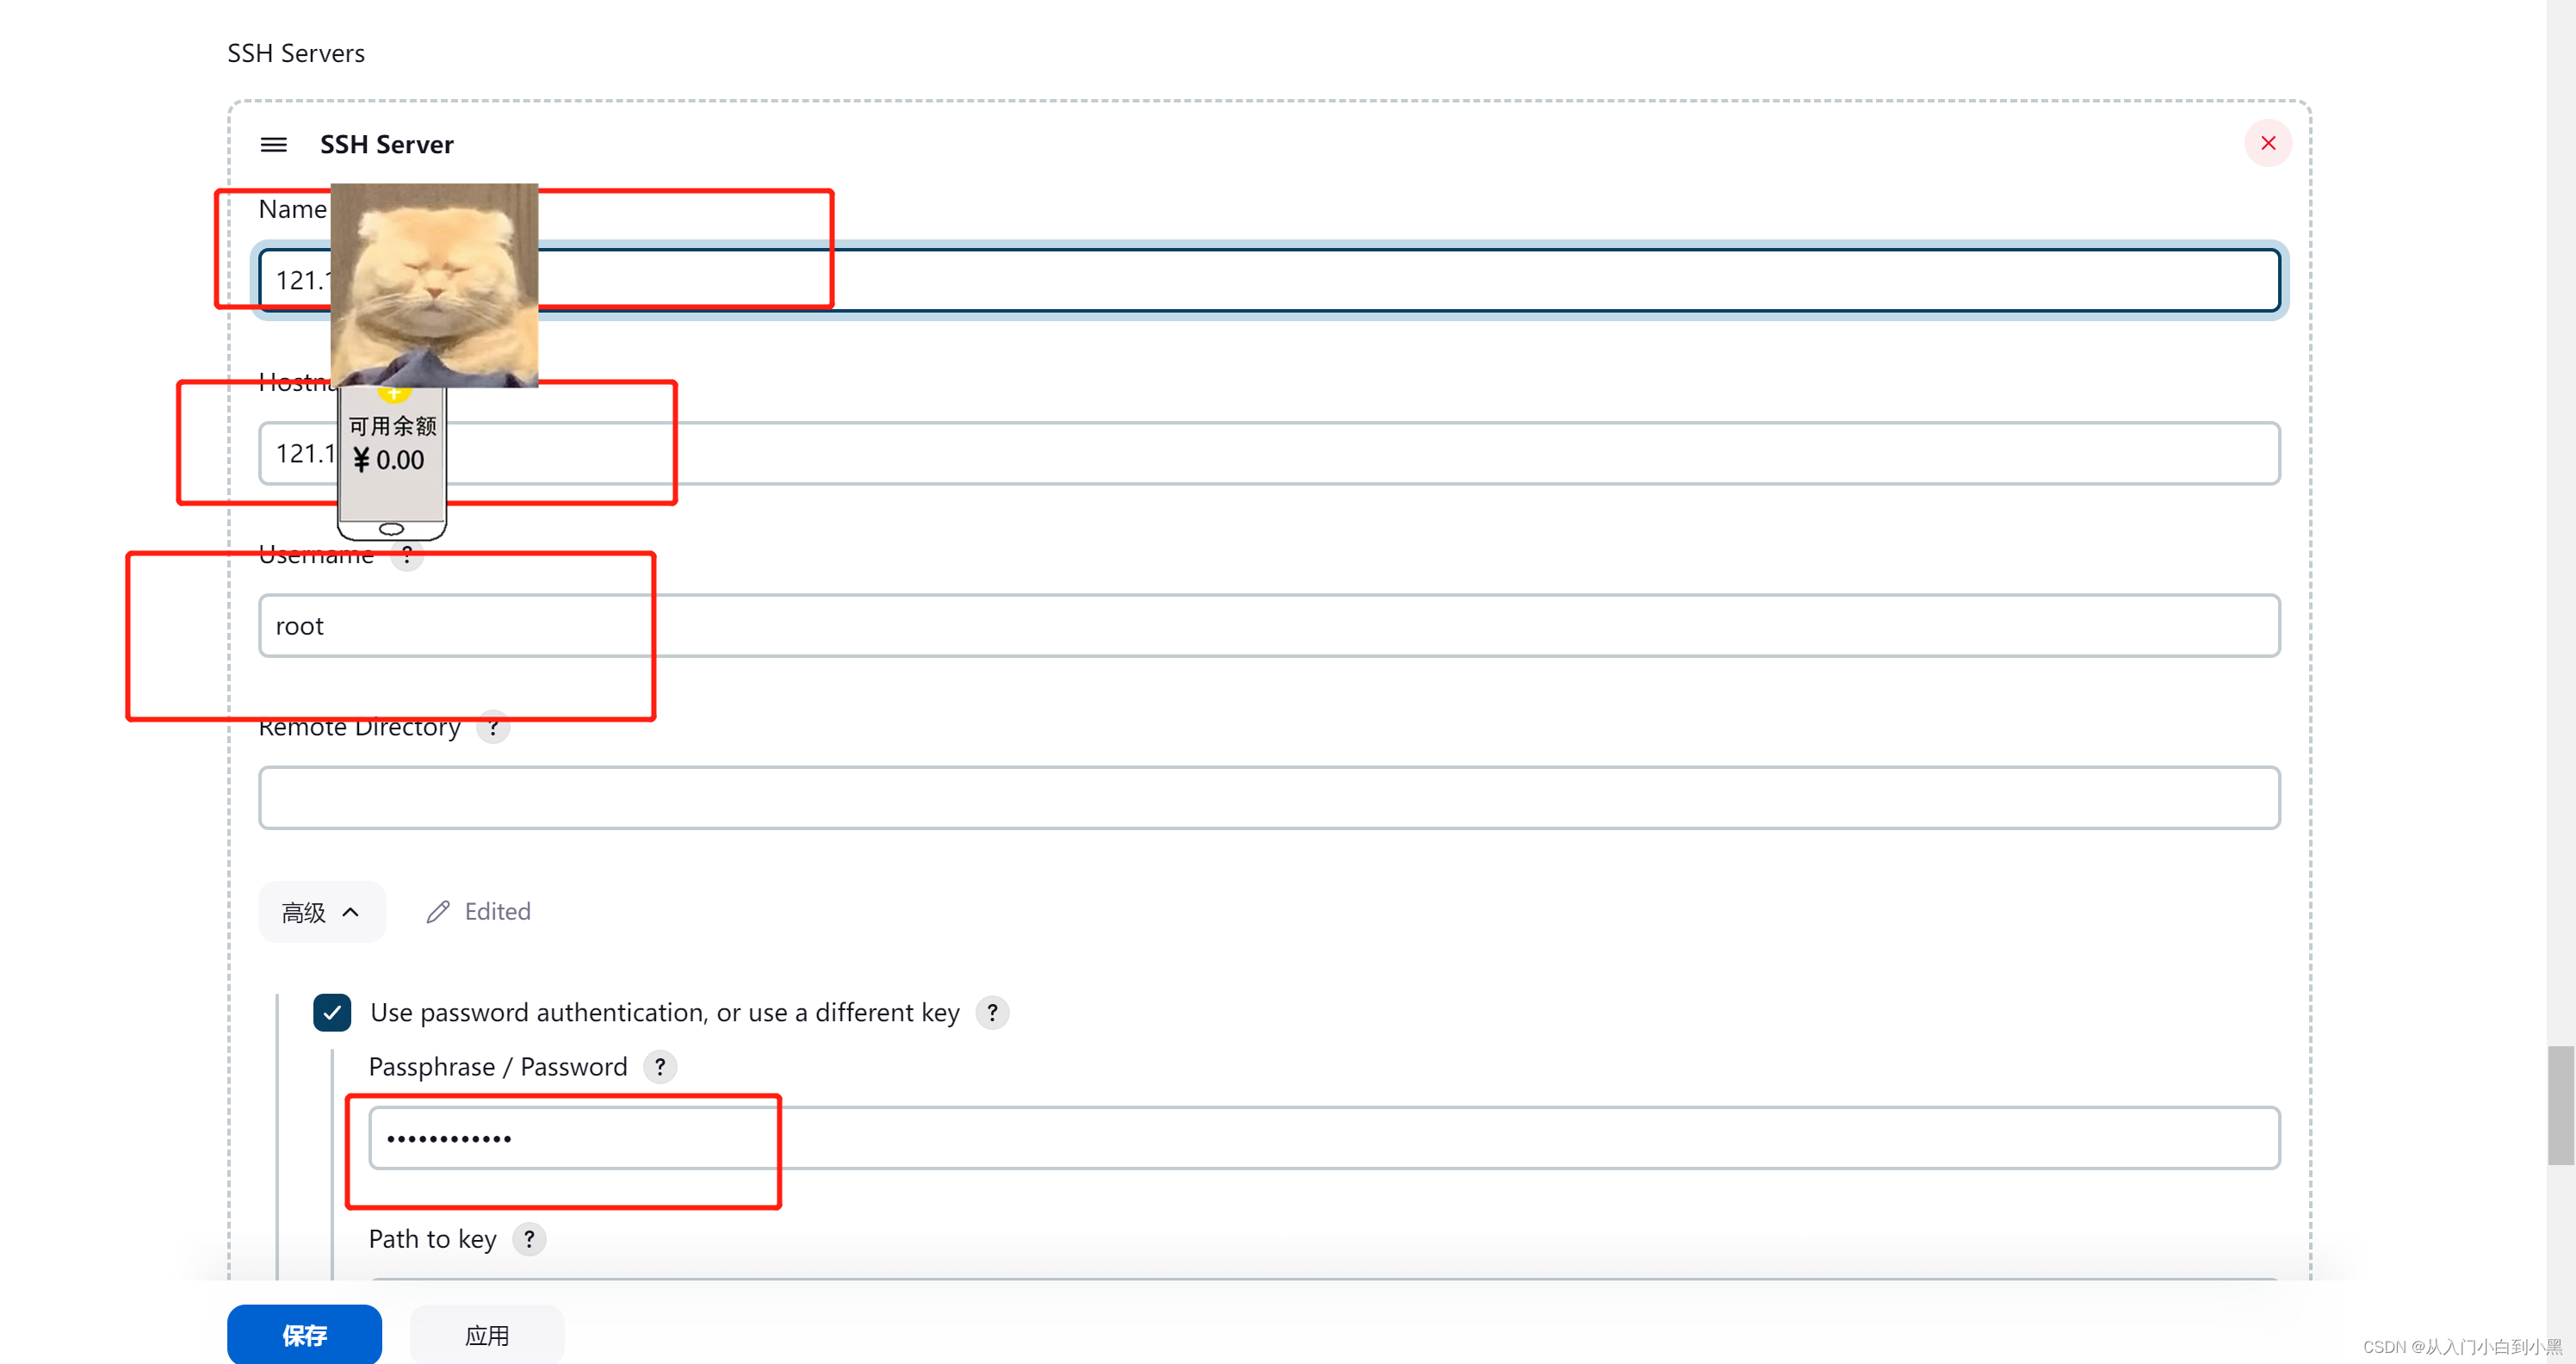
Task: Click the edit pencil icon next to Edited
Action: click(x=437, y=908)
